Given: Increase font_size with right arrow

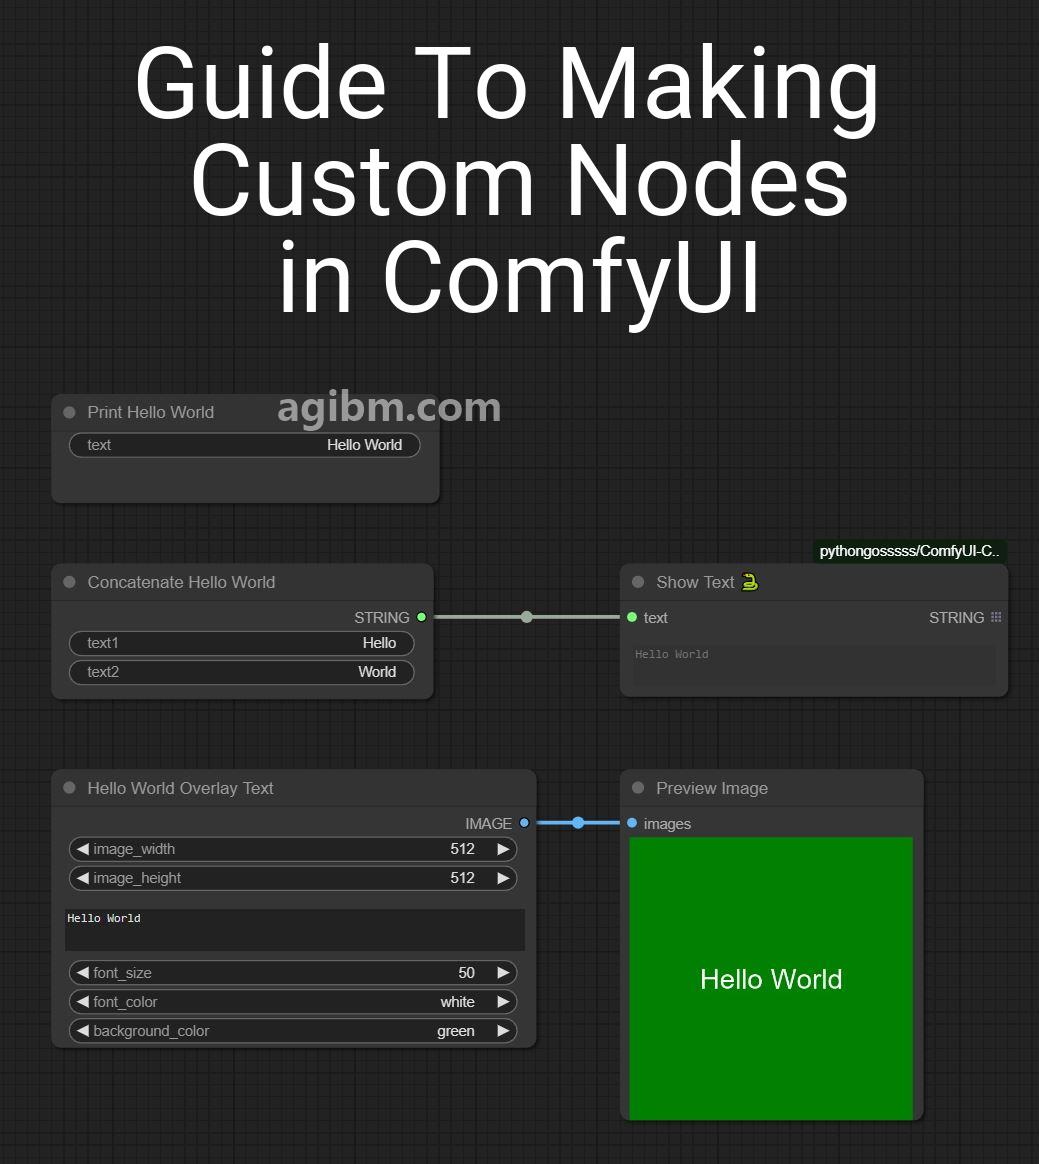Looking at the screenshot, I should coord(503,972).
